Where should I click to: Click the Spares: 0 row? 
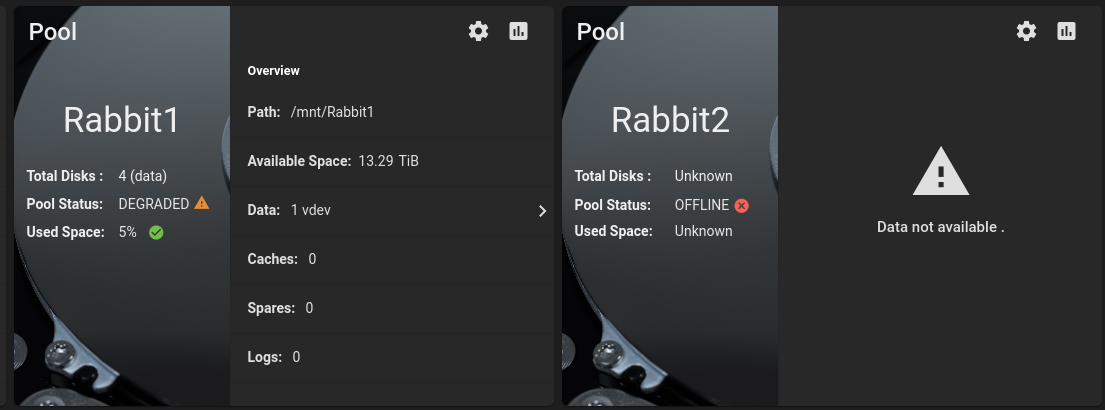click(x=392, y=308)
